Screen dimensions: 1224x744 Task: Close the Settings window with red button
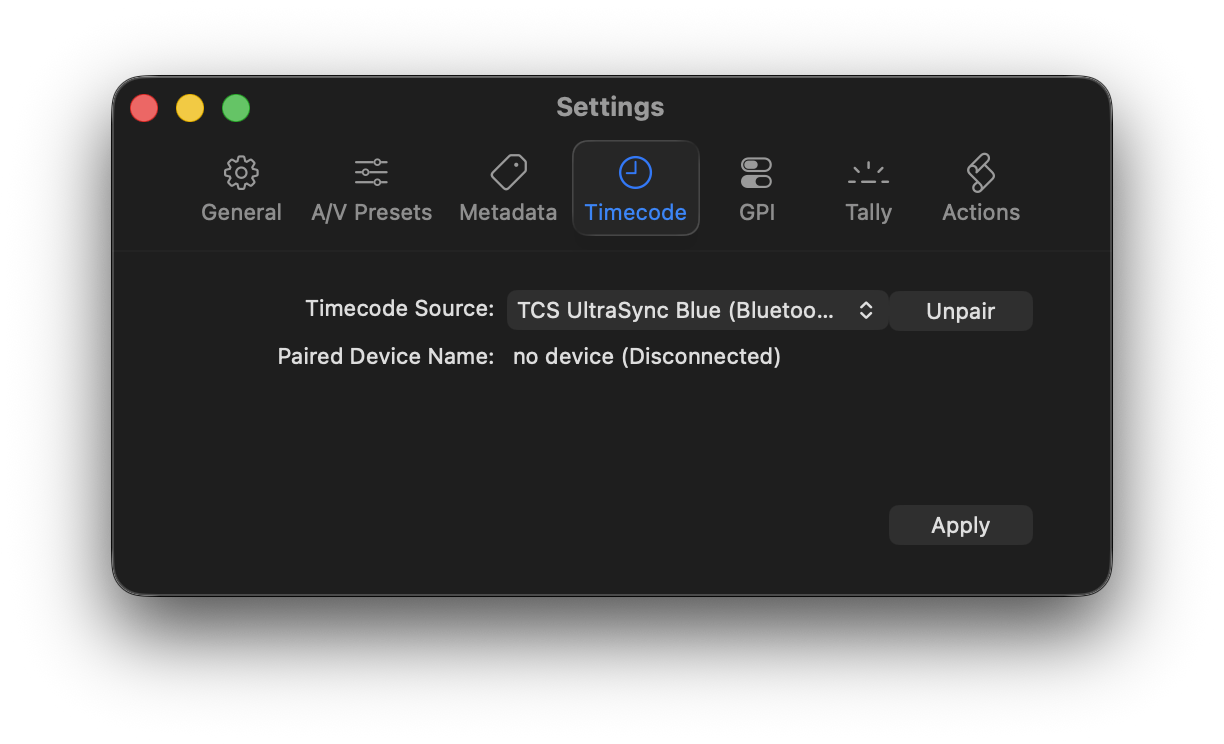pos(144,108)
